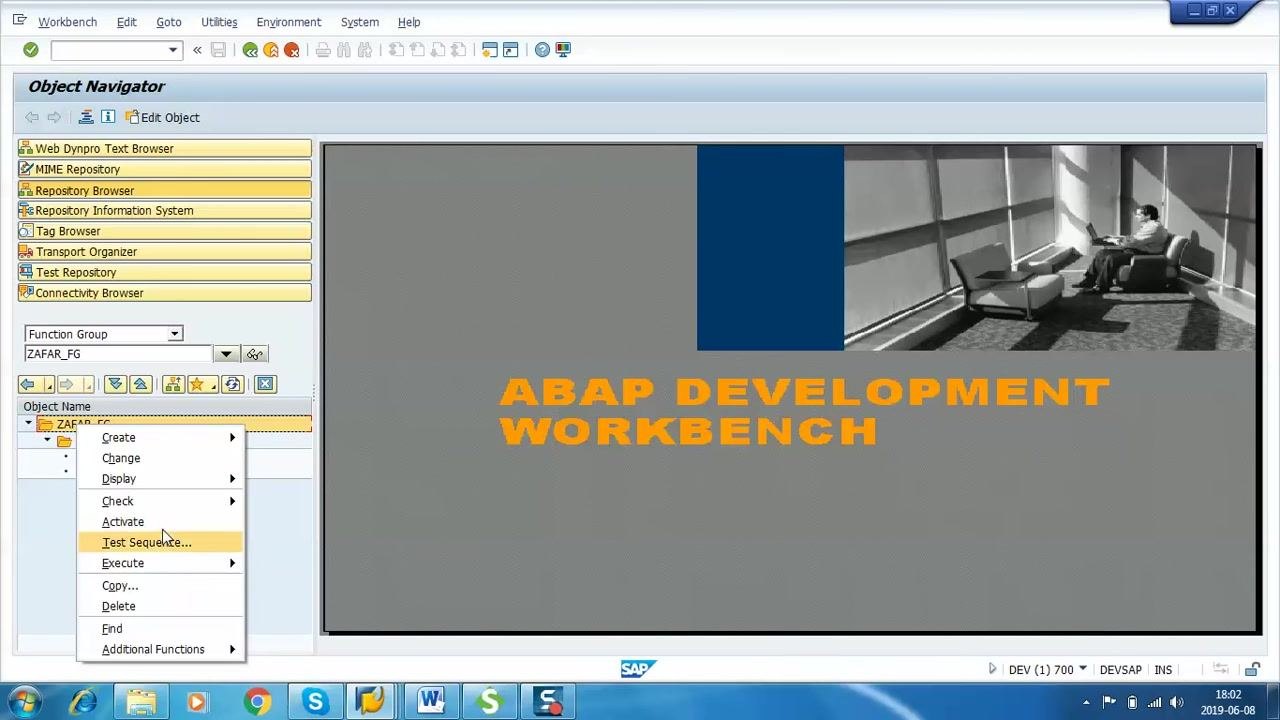Open Google Chrome from the taskbar
Image resolution: width=1280 pixels, height=720 pixels.
point(257,702)
